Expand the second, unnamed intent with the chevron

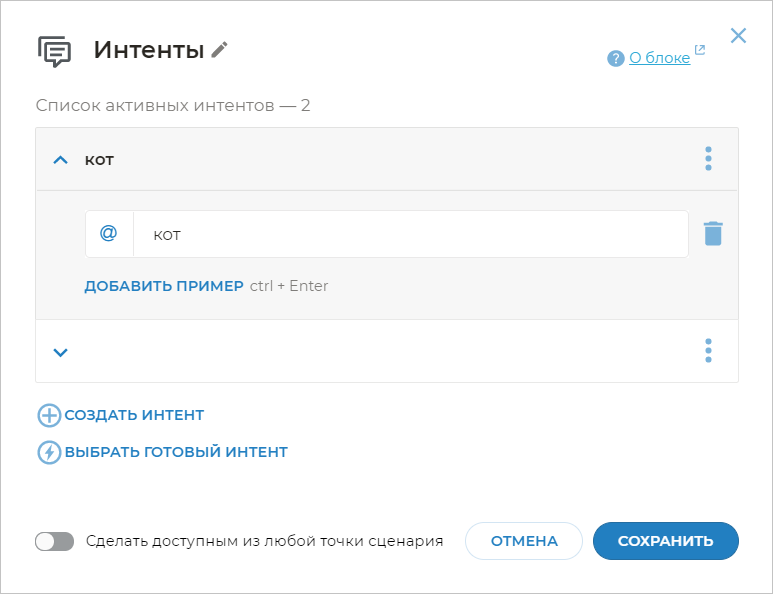click(x=60, y=351)
